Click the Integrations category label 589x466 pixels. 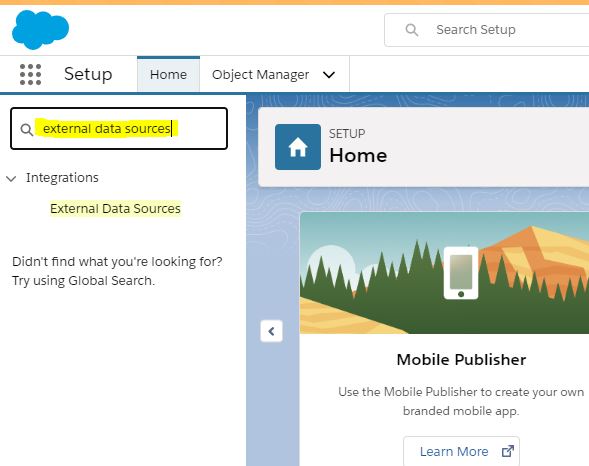(x=62, y=178)
